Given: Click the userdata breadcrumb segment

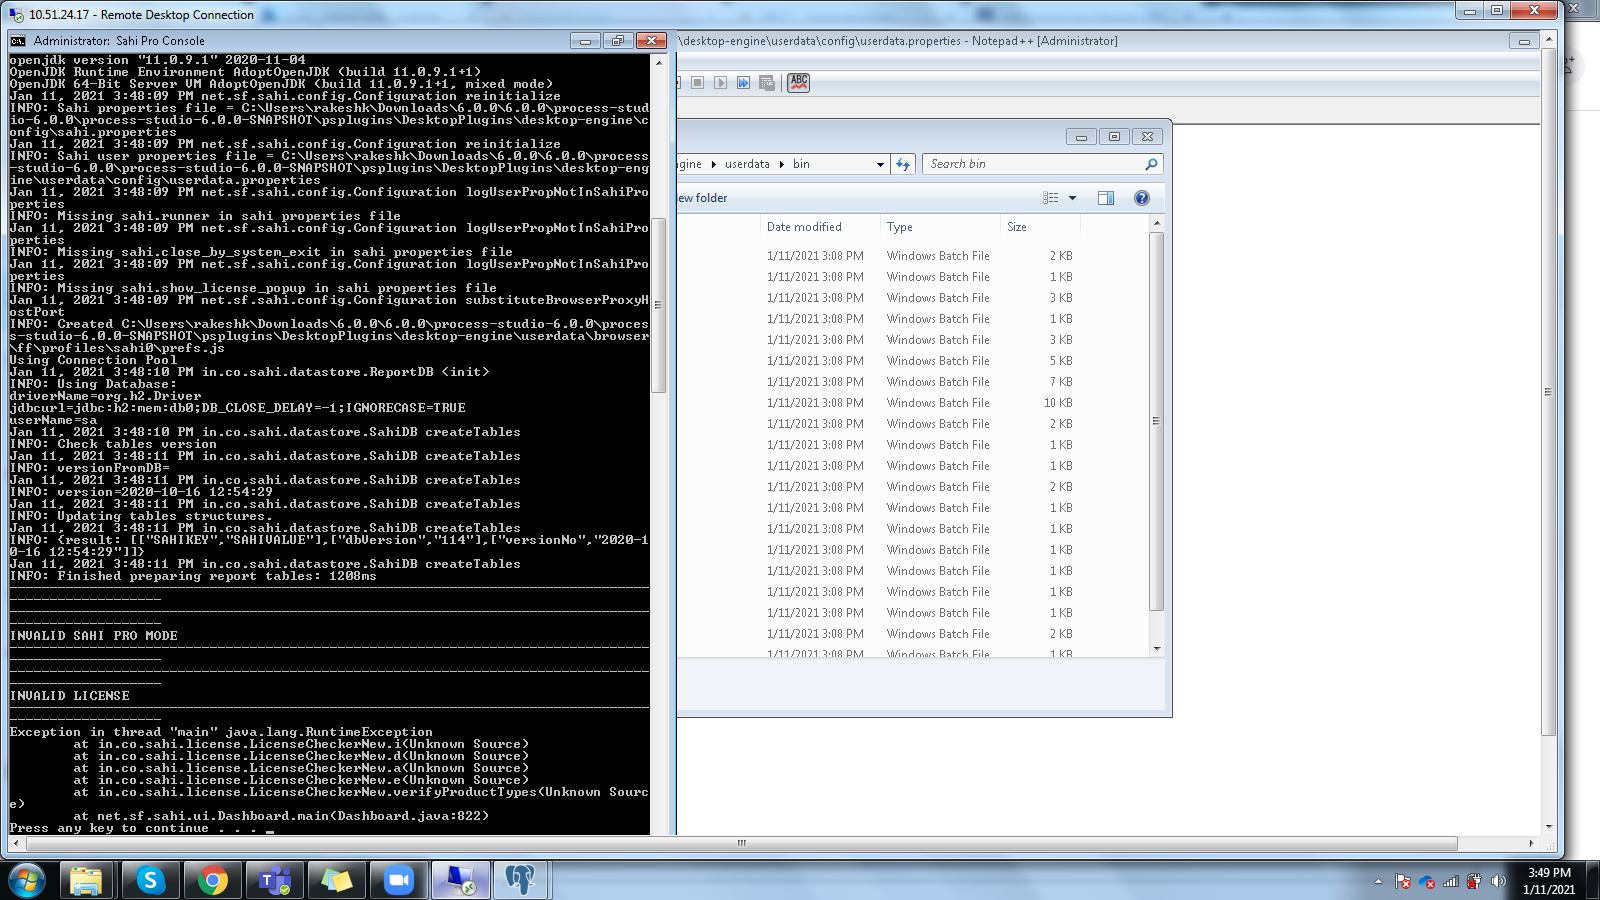Looking at the screenshot, I should [x=747, y=164].
